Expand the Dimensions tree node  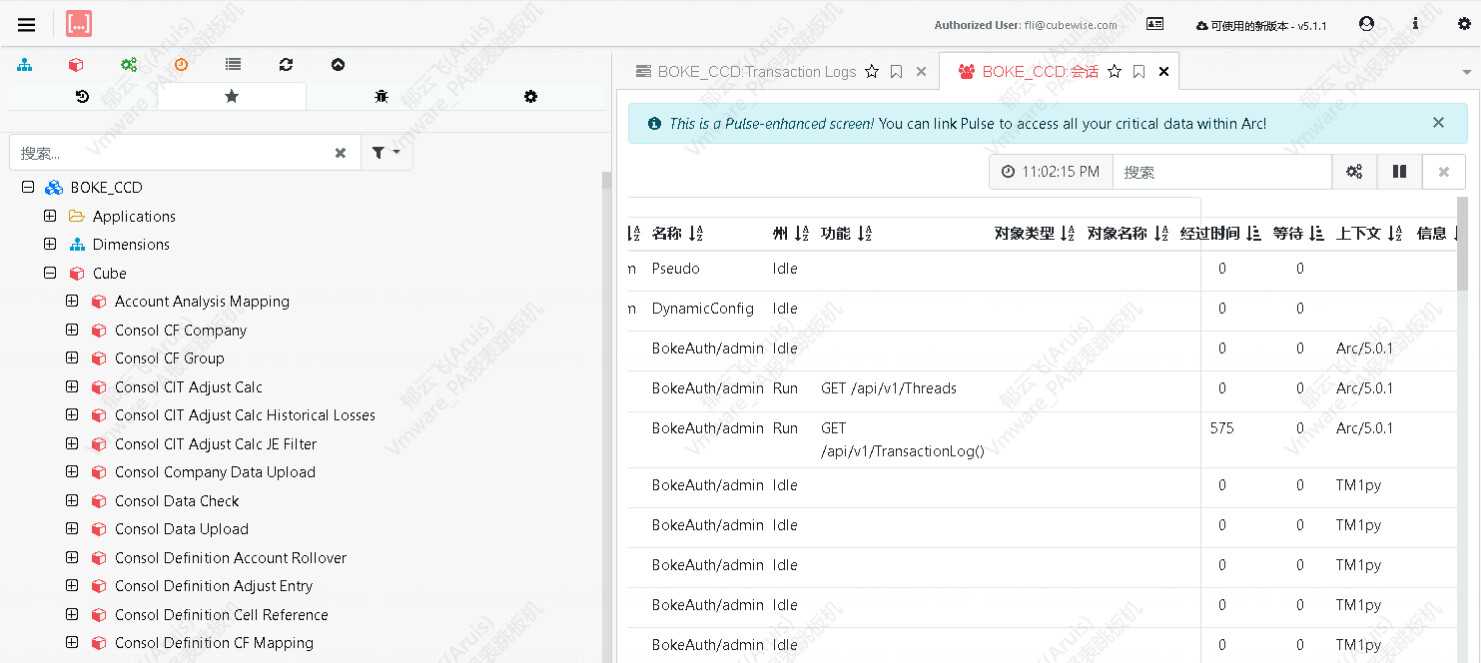click(x=50, y=244)
